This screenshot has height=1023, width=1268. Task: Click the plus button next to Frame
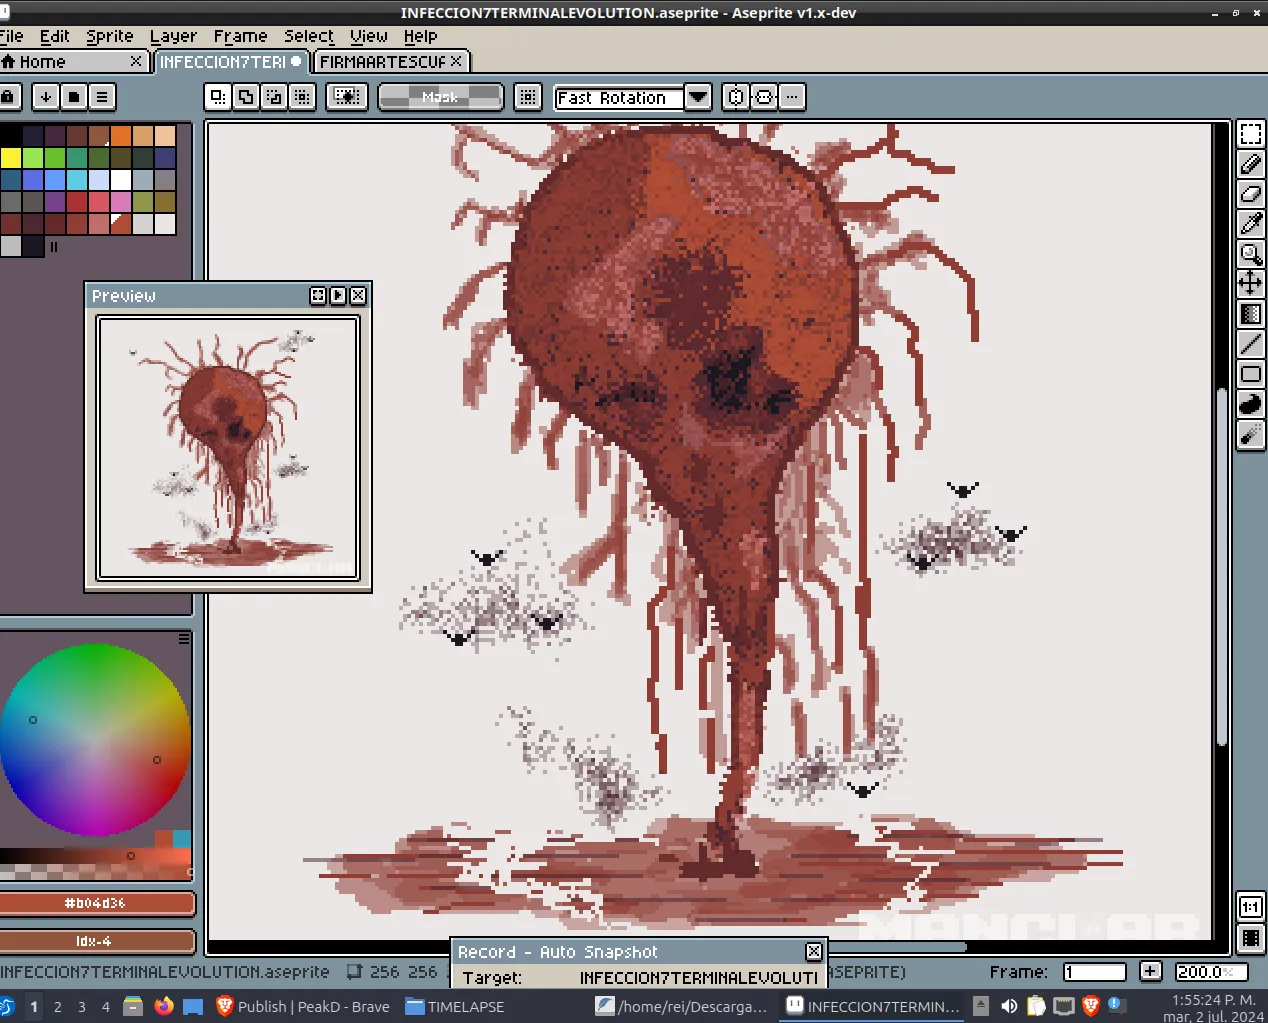(1151, 971)
